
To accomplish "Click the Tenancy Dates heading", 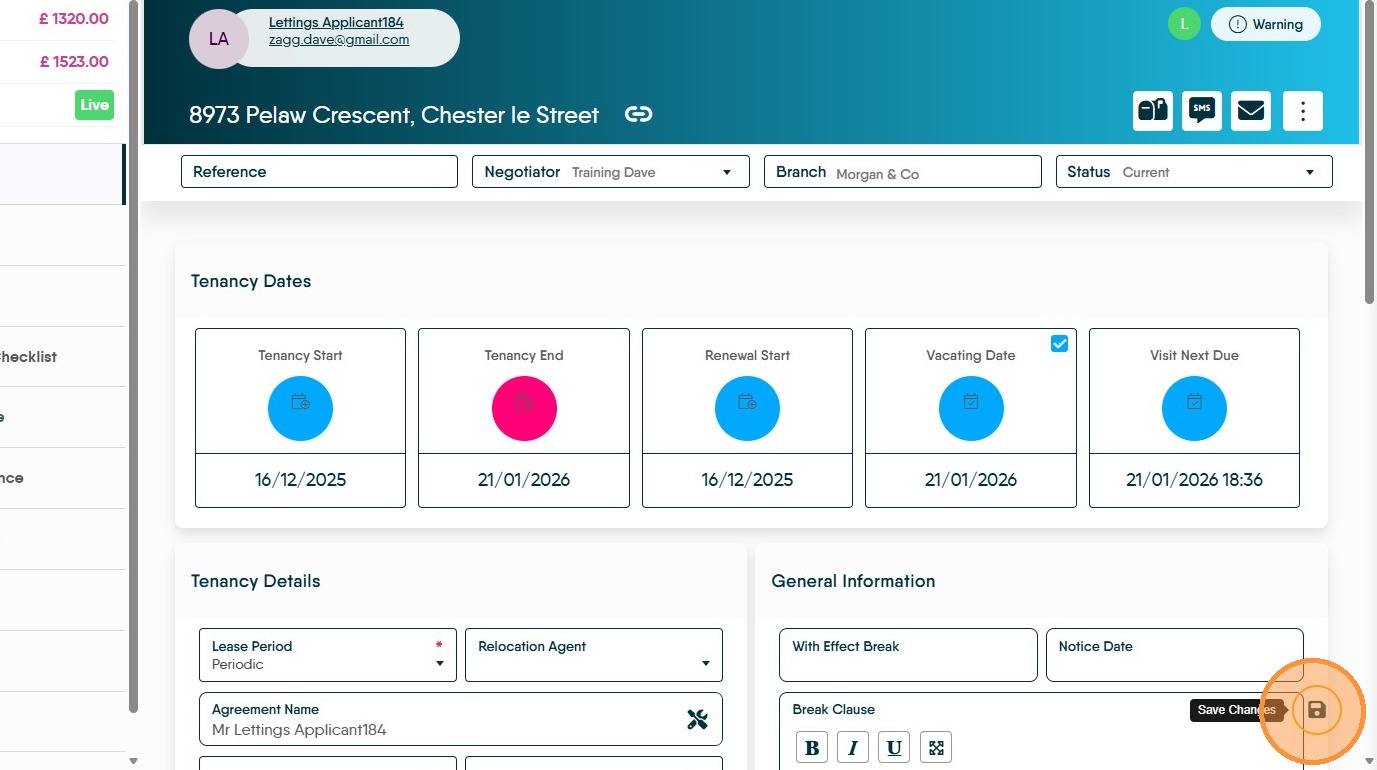I will 251,281.
